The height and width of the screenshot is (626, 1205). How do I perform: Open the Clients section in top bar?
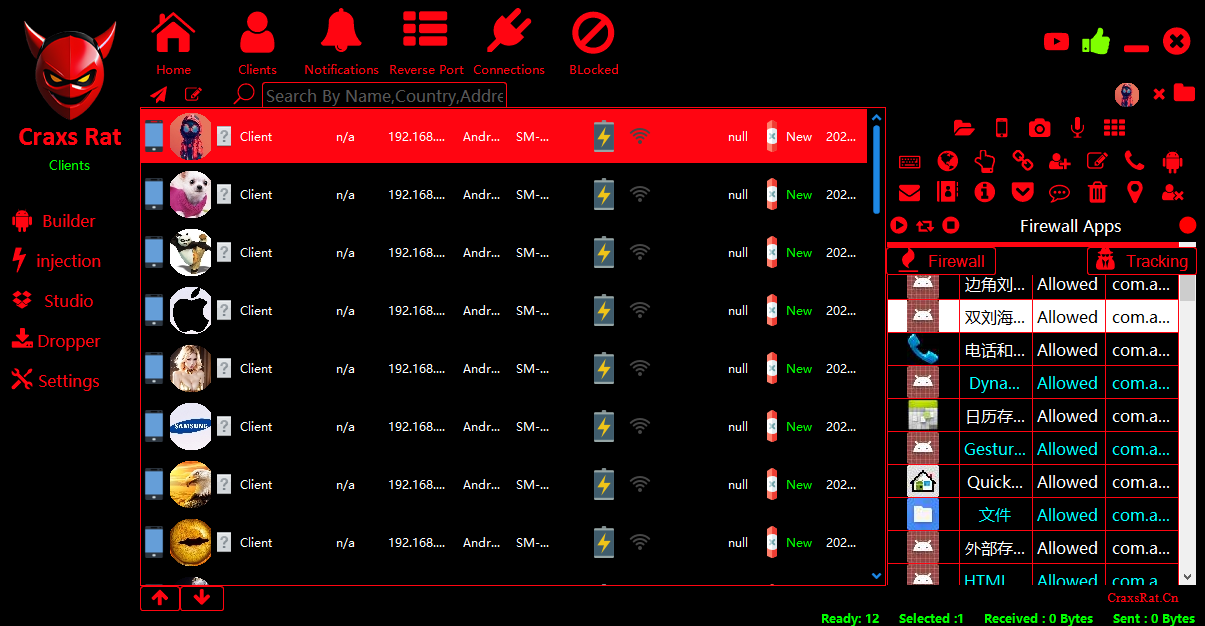[x=257, y=42]
